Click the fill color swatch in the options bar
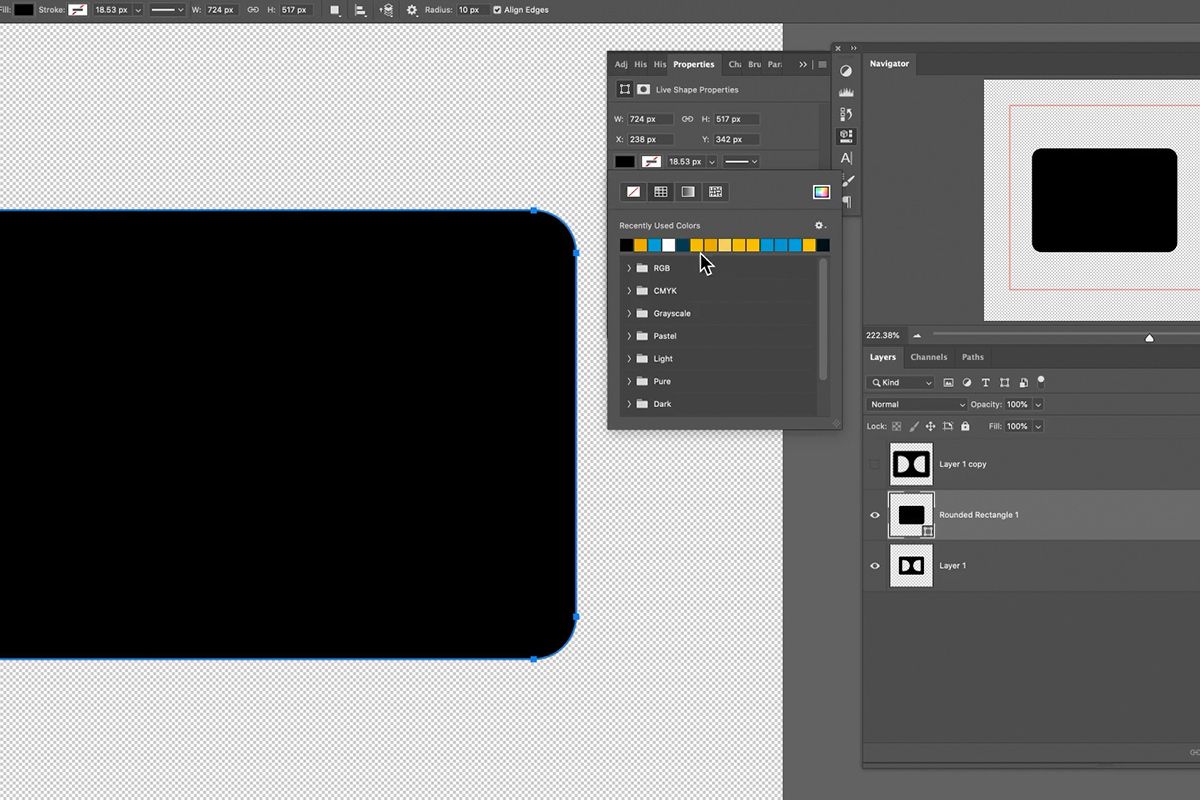This screenshot has width=1200, height=800. coord(23,10)
